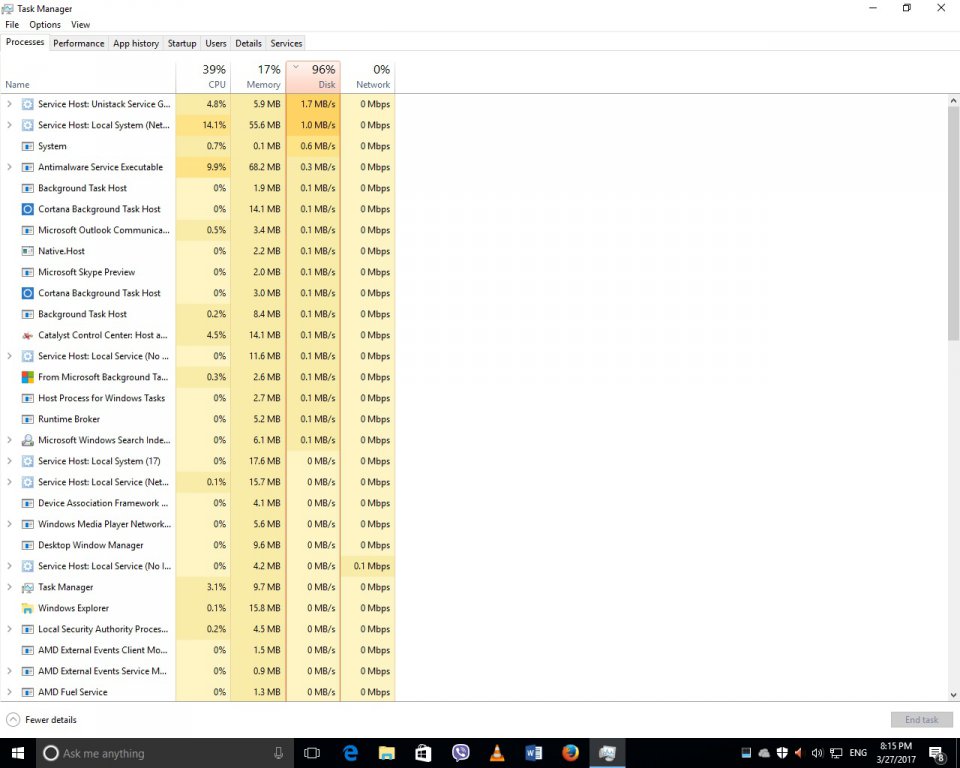Click the Cortana Background Task Host icon
Image resolution: width=960 pixels, height=768 pixels.
pyautogui.click(x=28, y=209)
